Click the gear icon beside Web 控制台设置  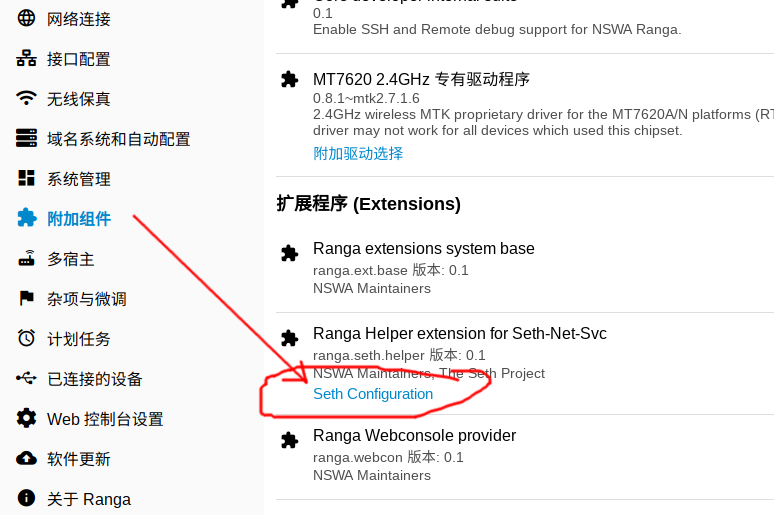(x=26, y=418)
